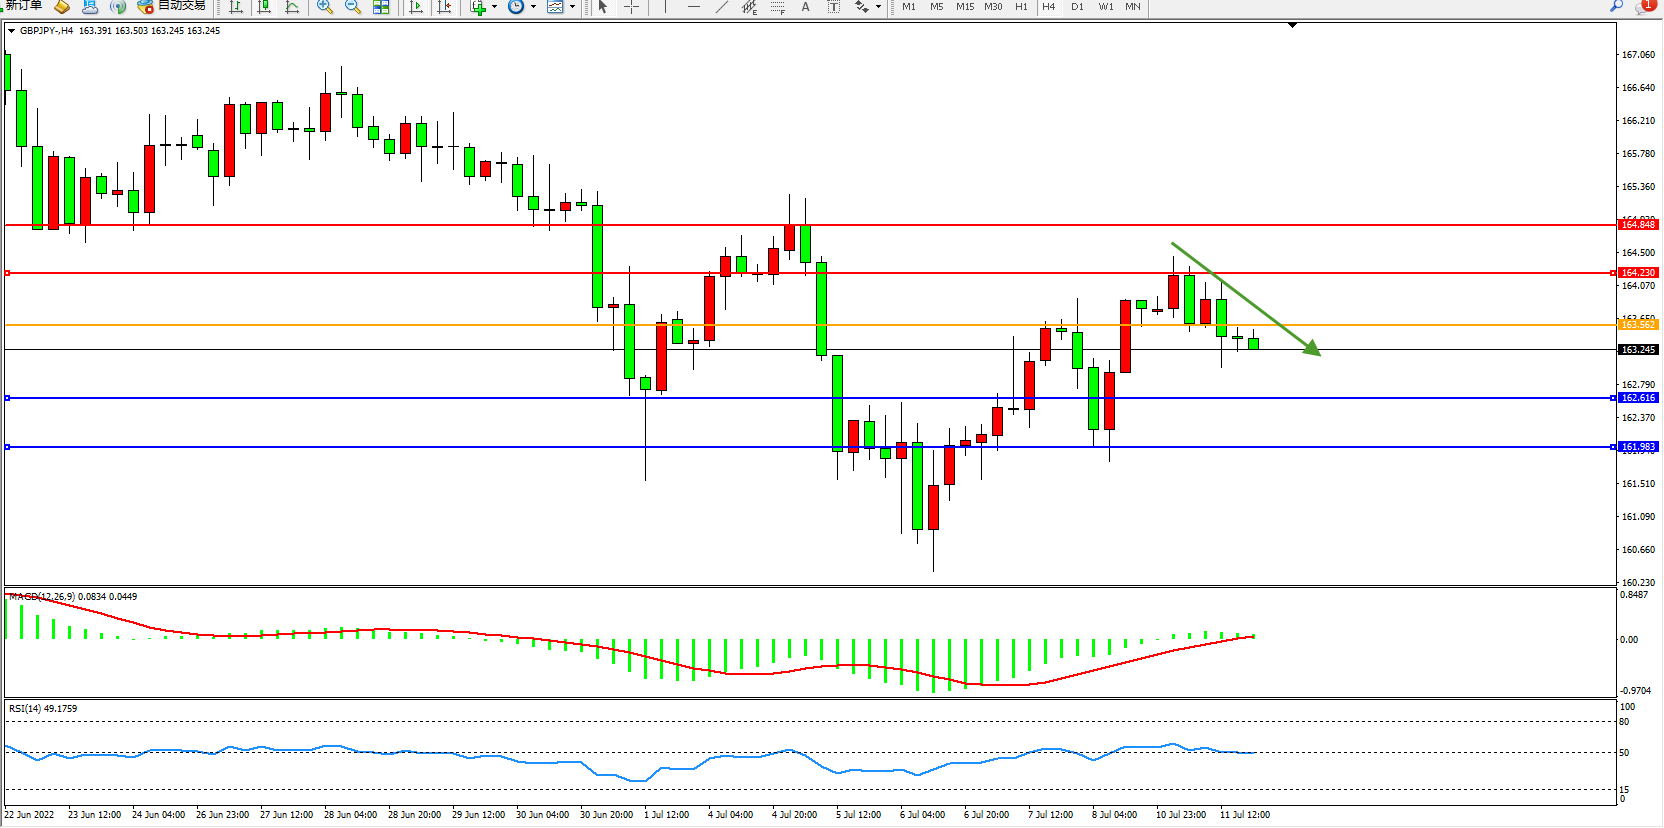Select the arrow cursor tool
Screen dimensions: 1664x828
pyautogui.click(x=603, y=7)
